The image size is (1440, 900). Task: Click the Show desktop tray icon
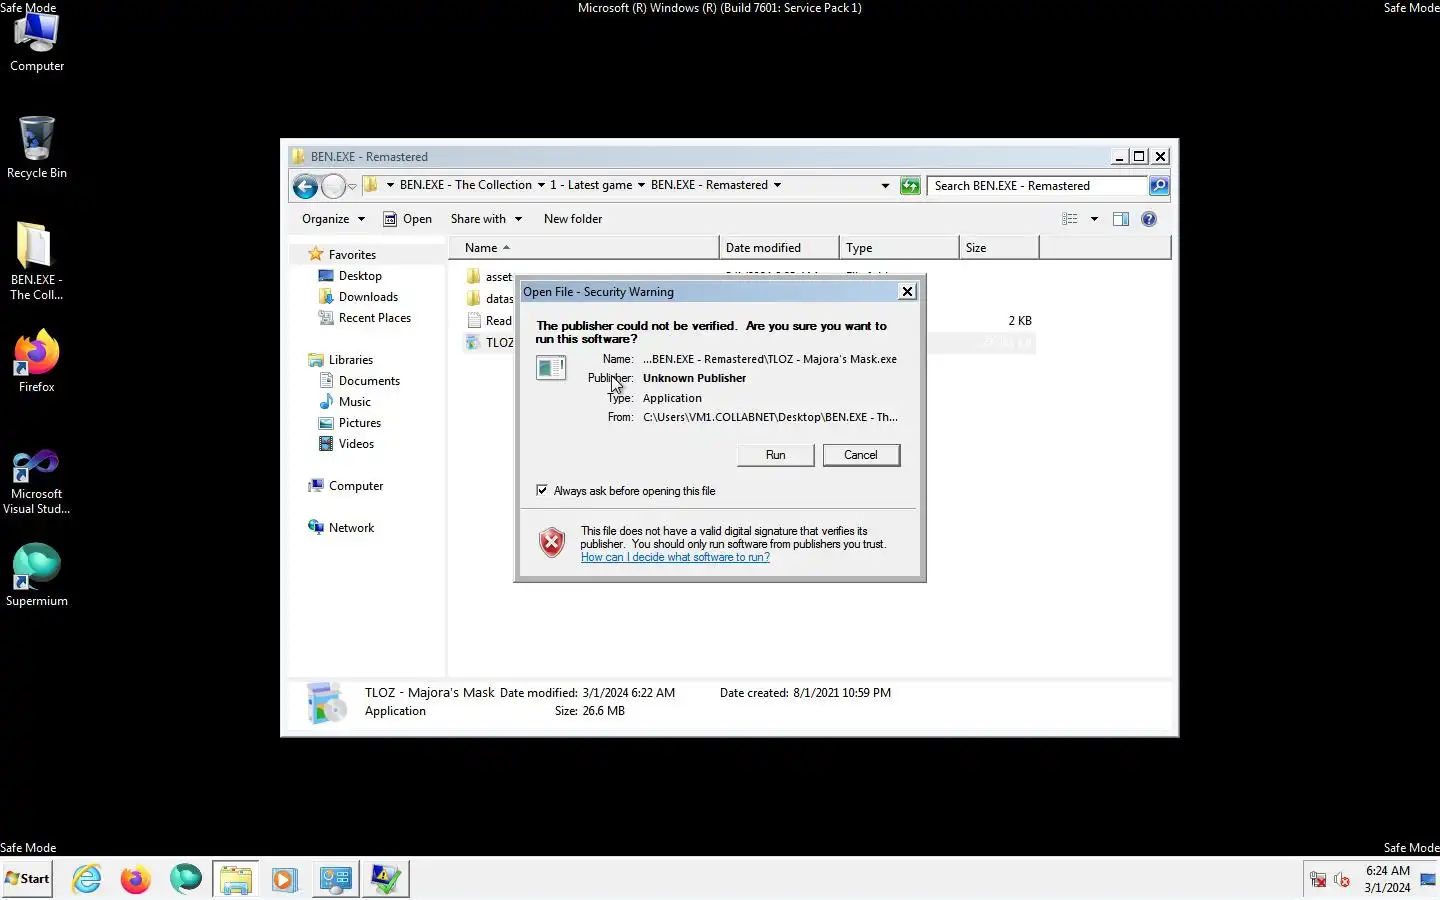(1428, 880)
